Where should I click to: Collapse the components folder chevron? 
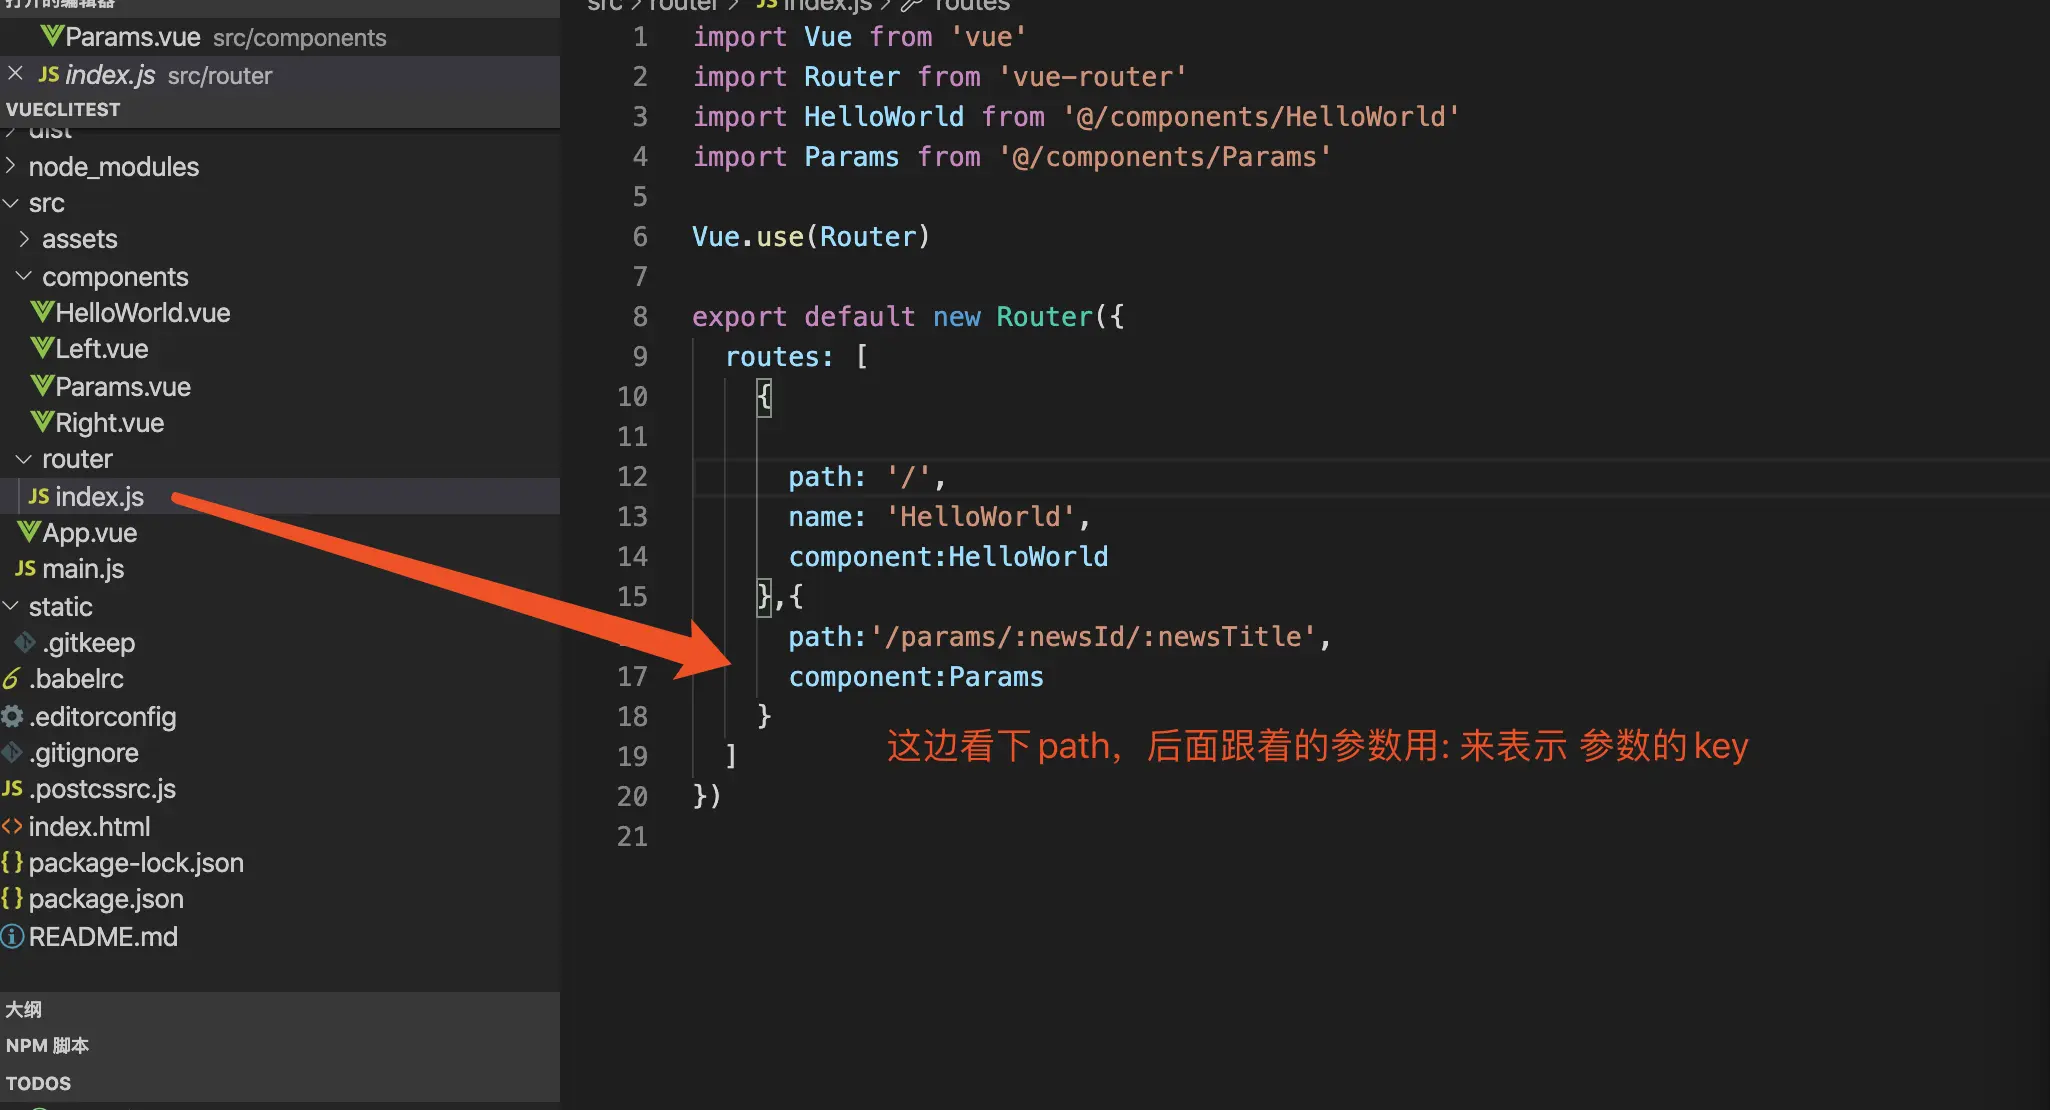[x=24, y=276]
